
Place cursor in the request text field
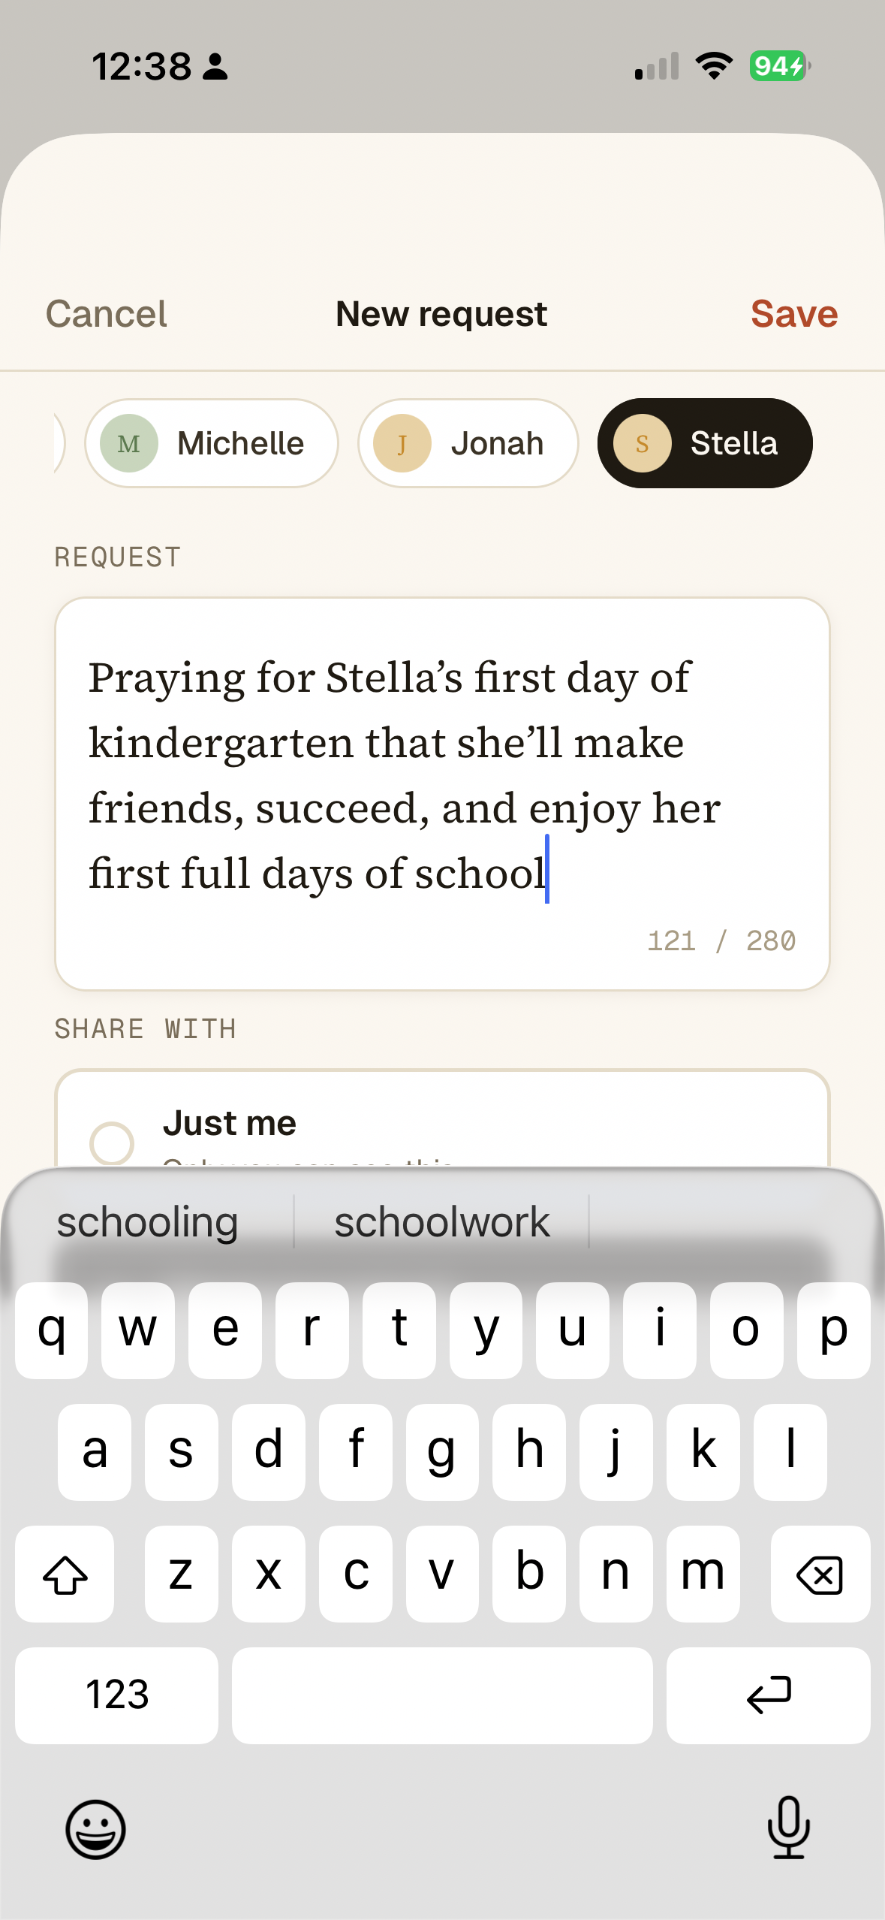click(x=442, y=794)
